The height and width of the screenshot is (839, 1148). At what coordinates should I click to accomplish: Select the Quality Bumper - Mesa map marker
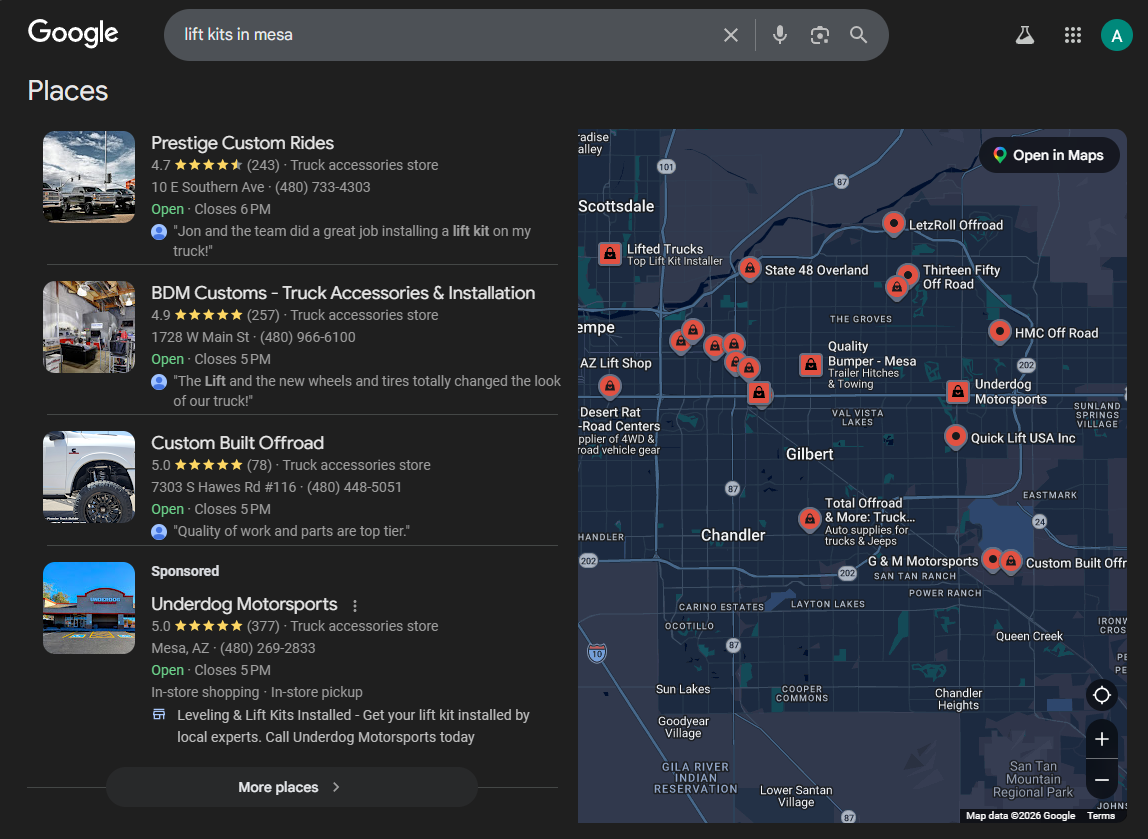(x=810, y=365)
